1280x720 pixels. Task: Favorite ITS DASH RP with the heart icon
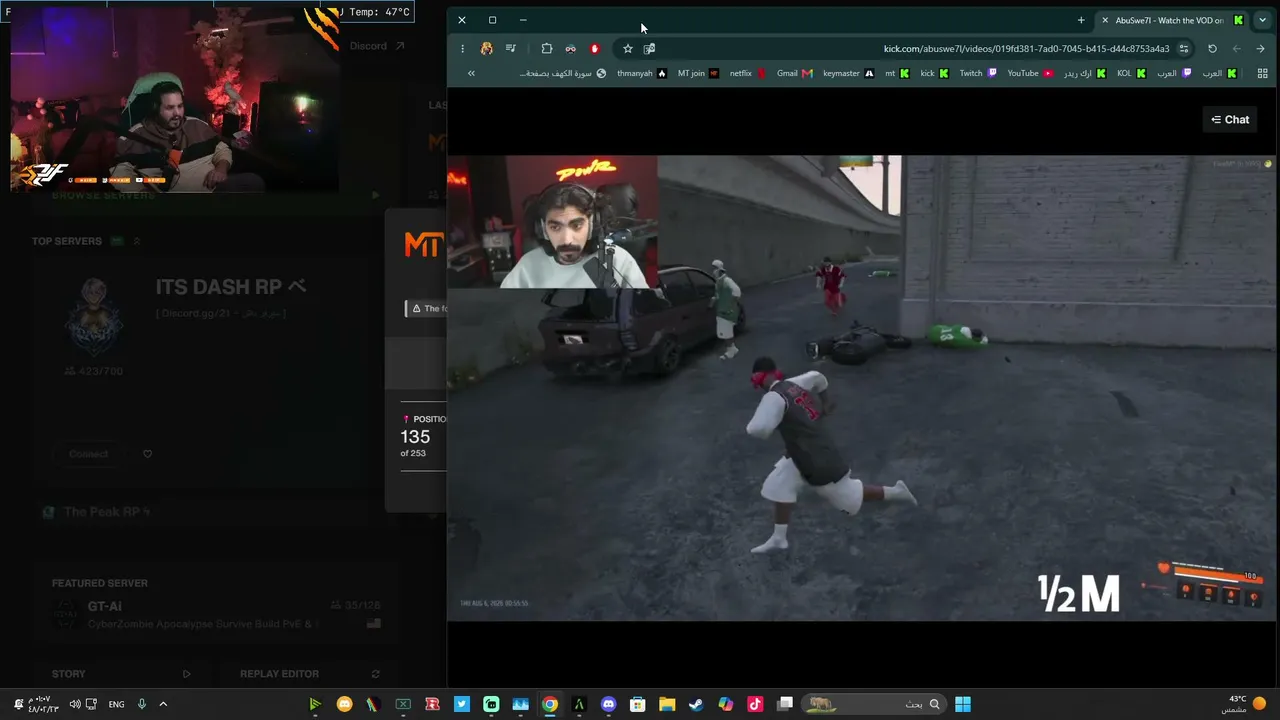[148, 454]
